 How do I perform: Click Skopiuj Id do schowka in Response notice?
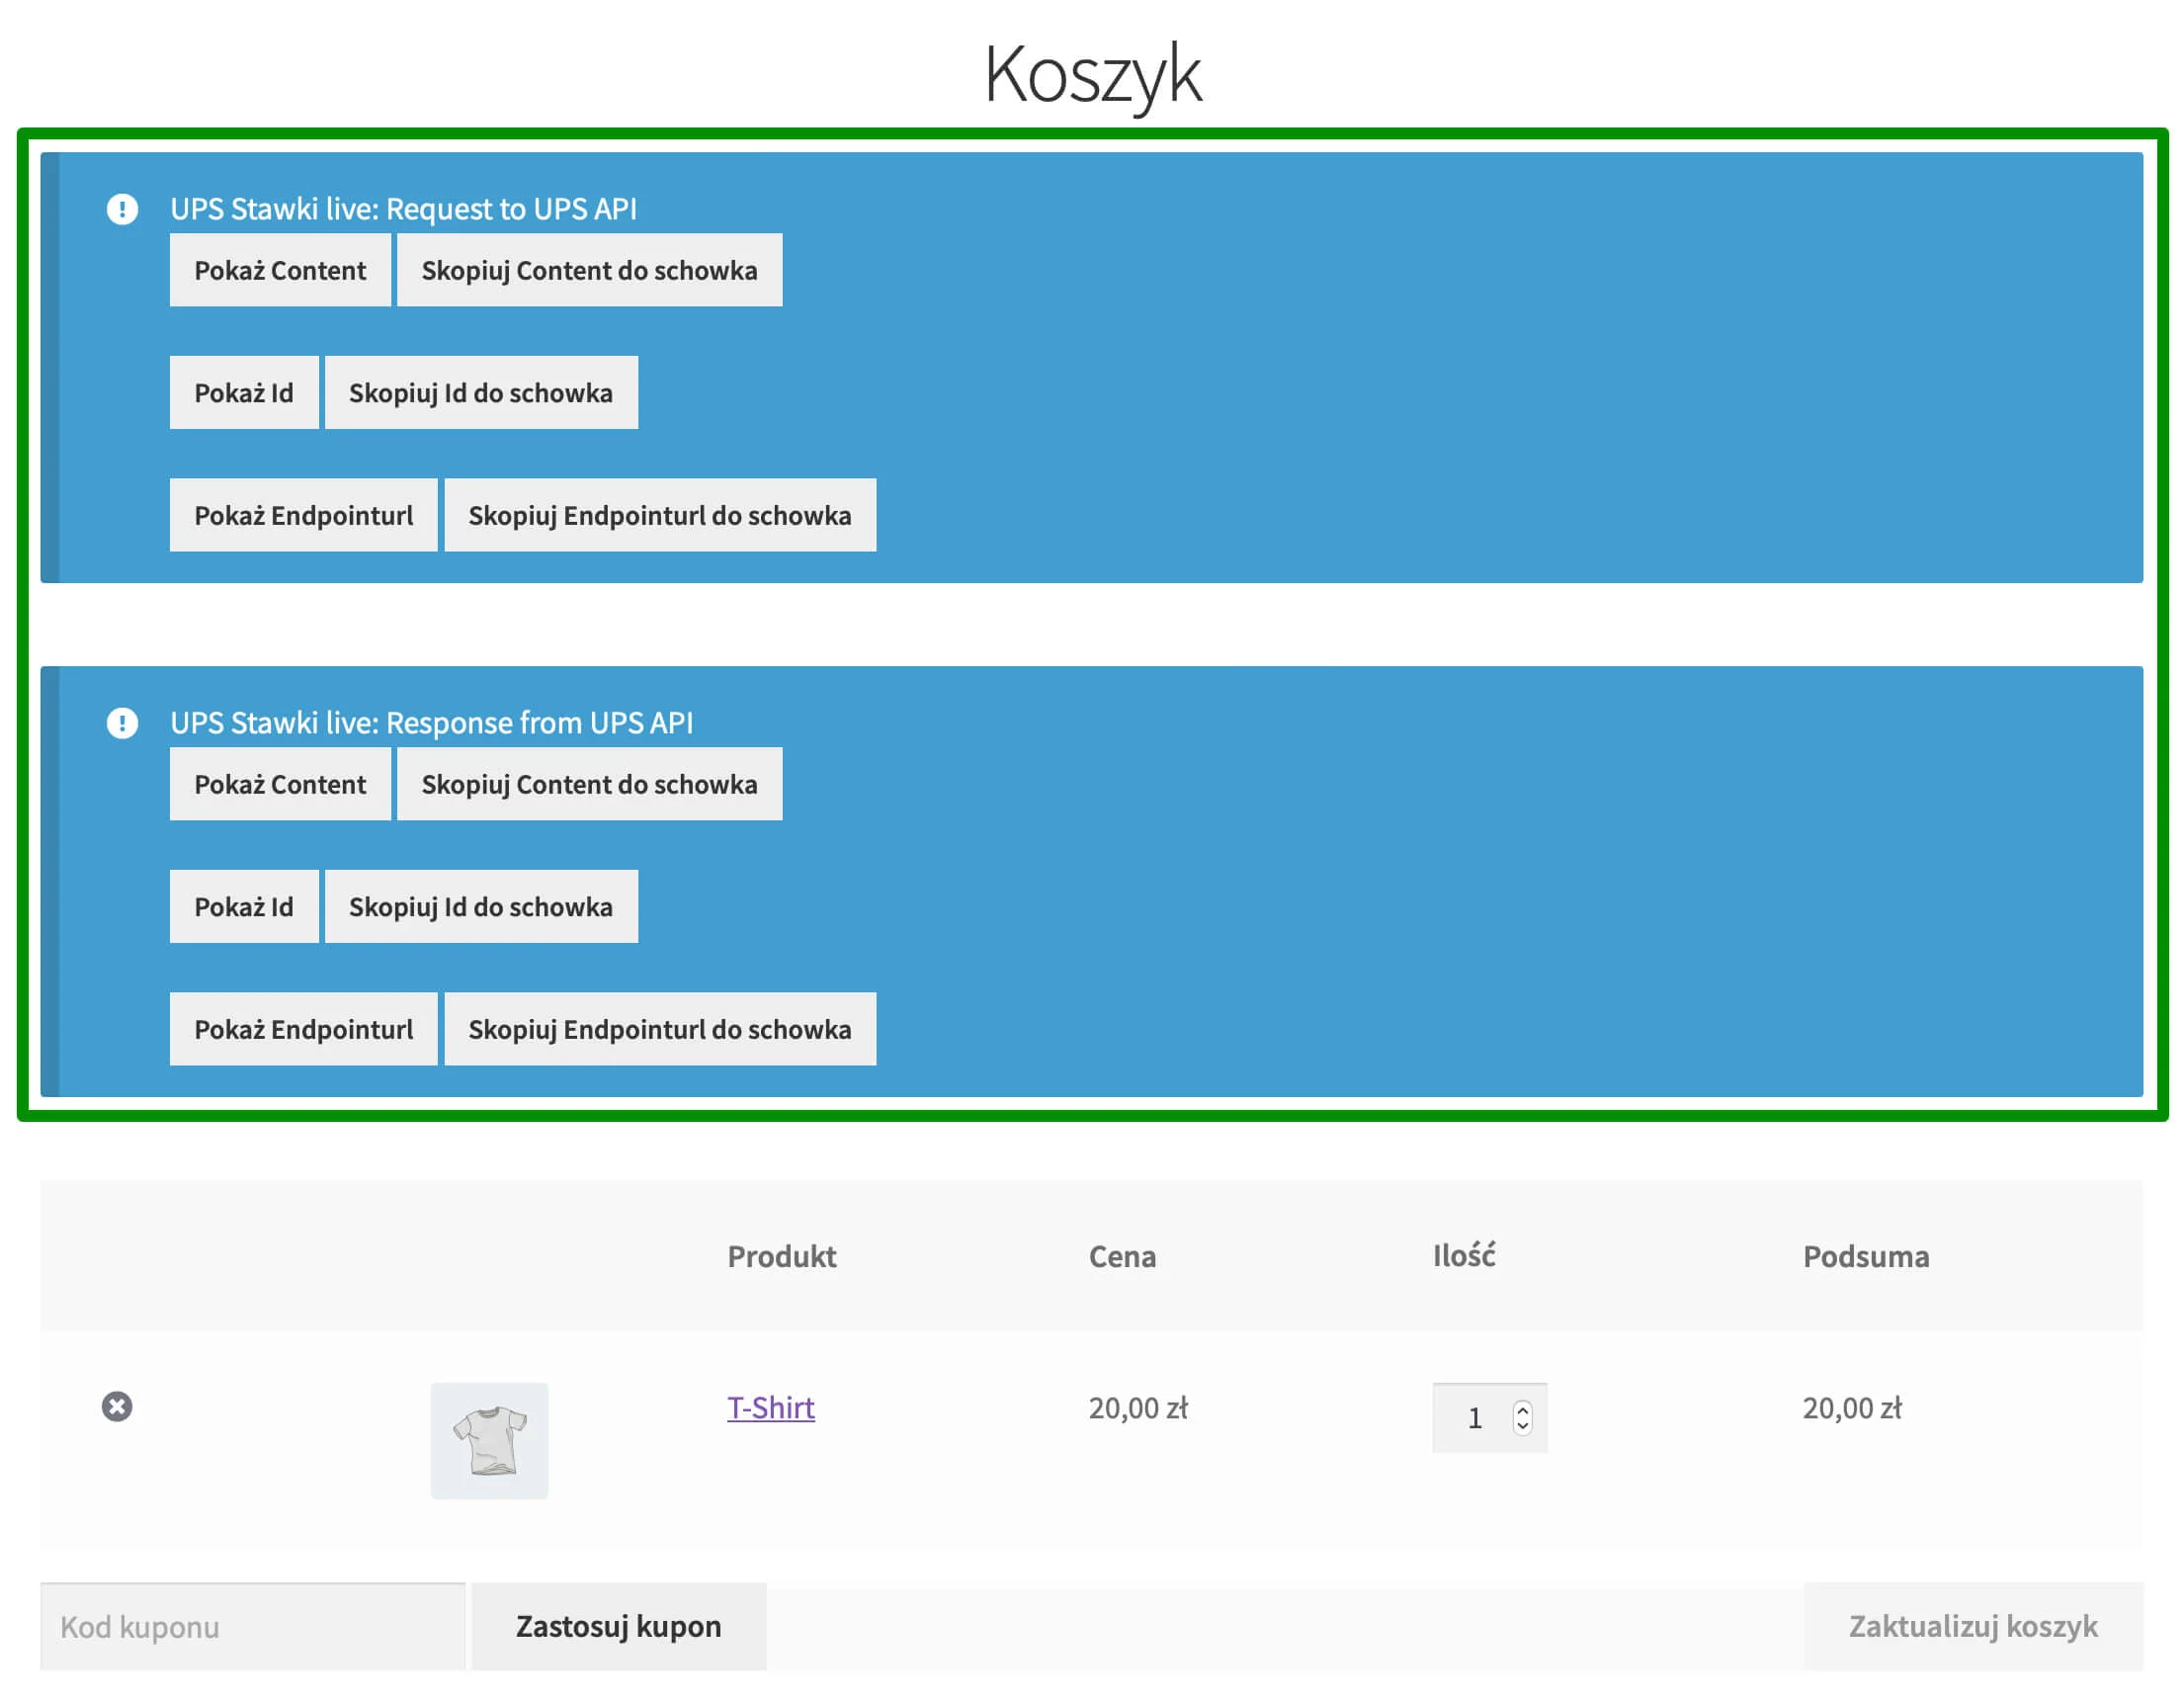click(481, 907)
